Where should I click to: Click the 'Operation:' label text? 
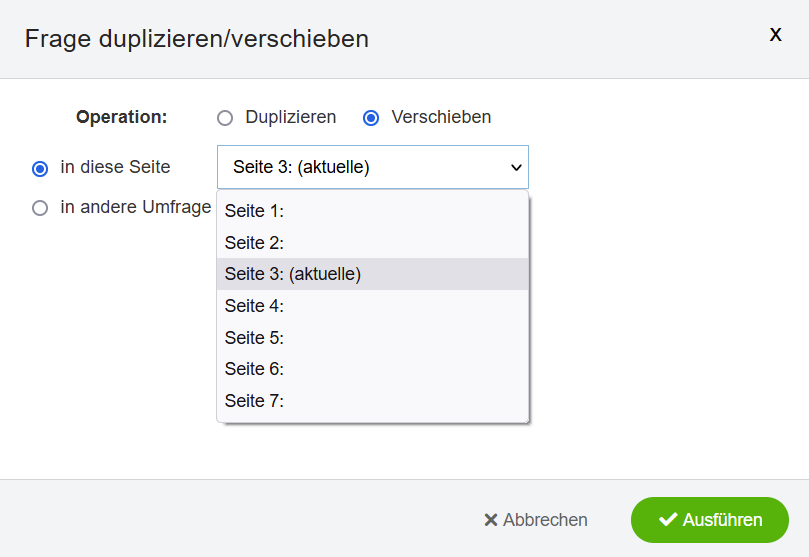coord(122,117)
